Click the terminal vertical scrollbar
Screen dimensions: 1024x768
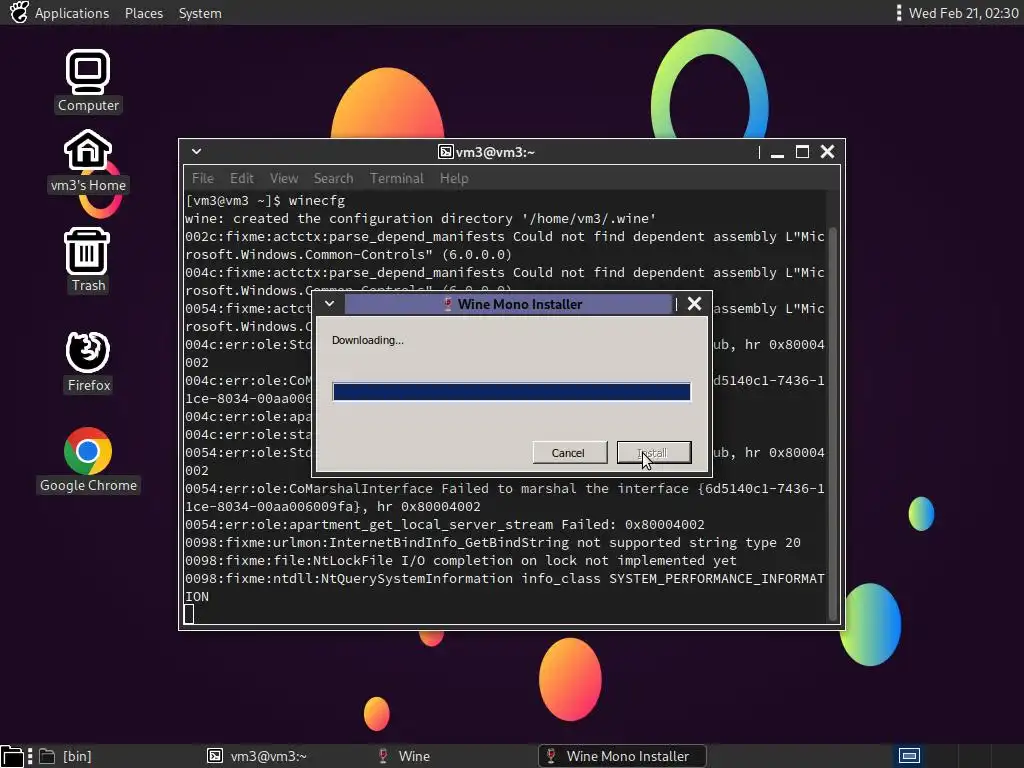click(x=833, y=423)
